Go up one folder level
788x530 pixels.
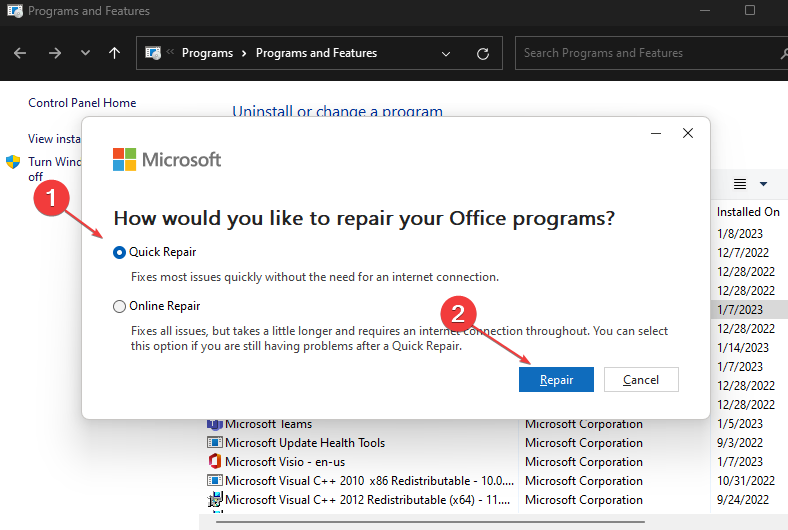(114, 53)
